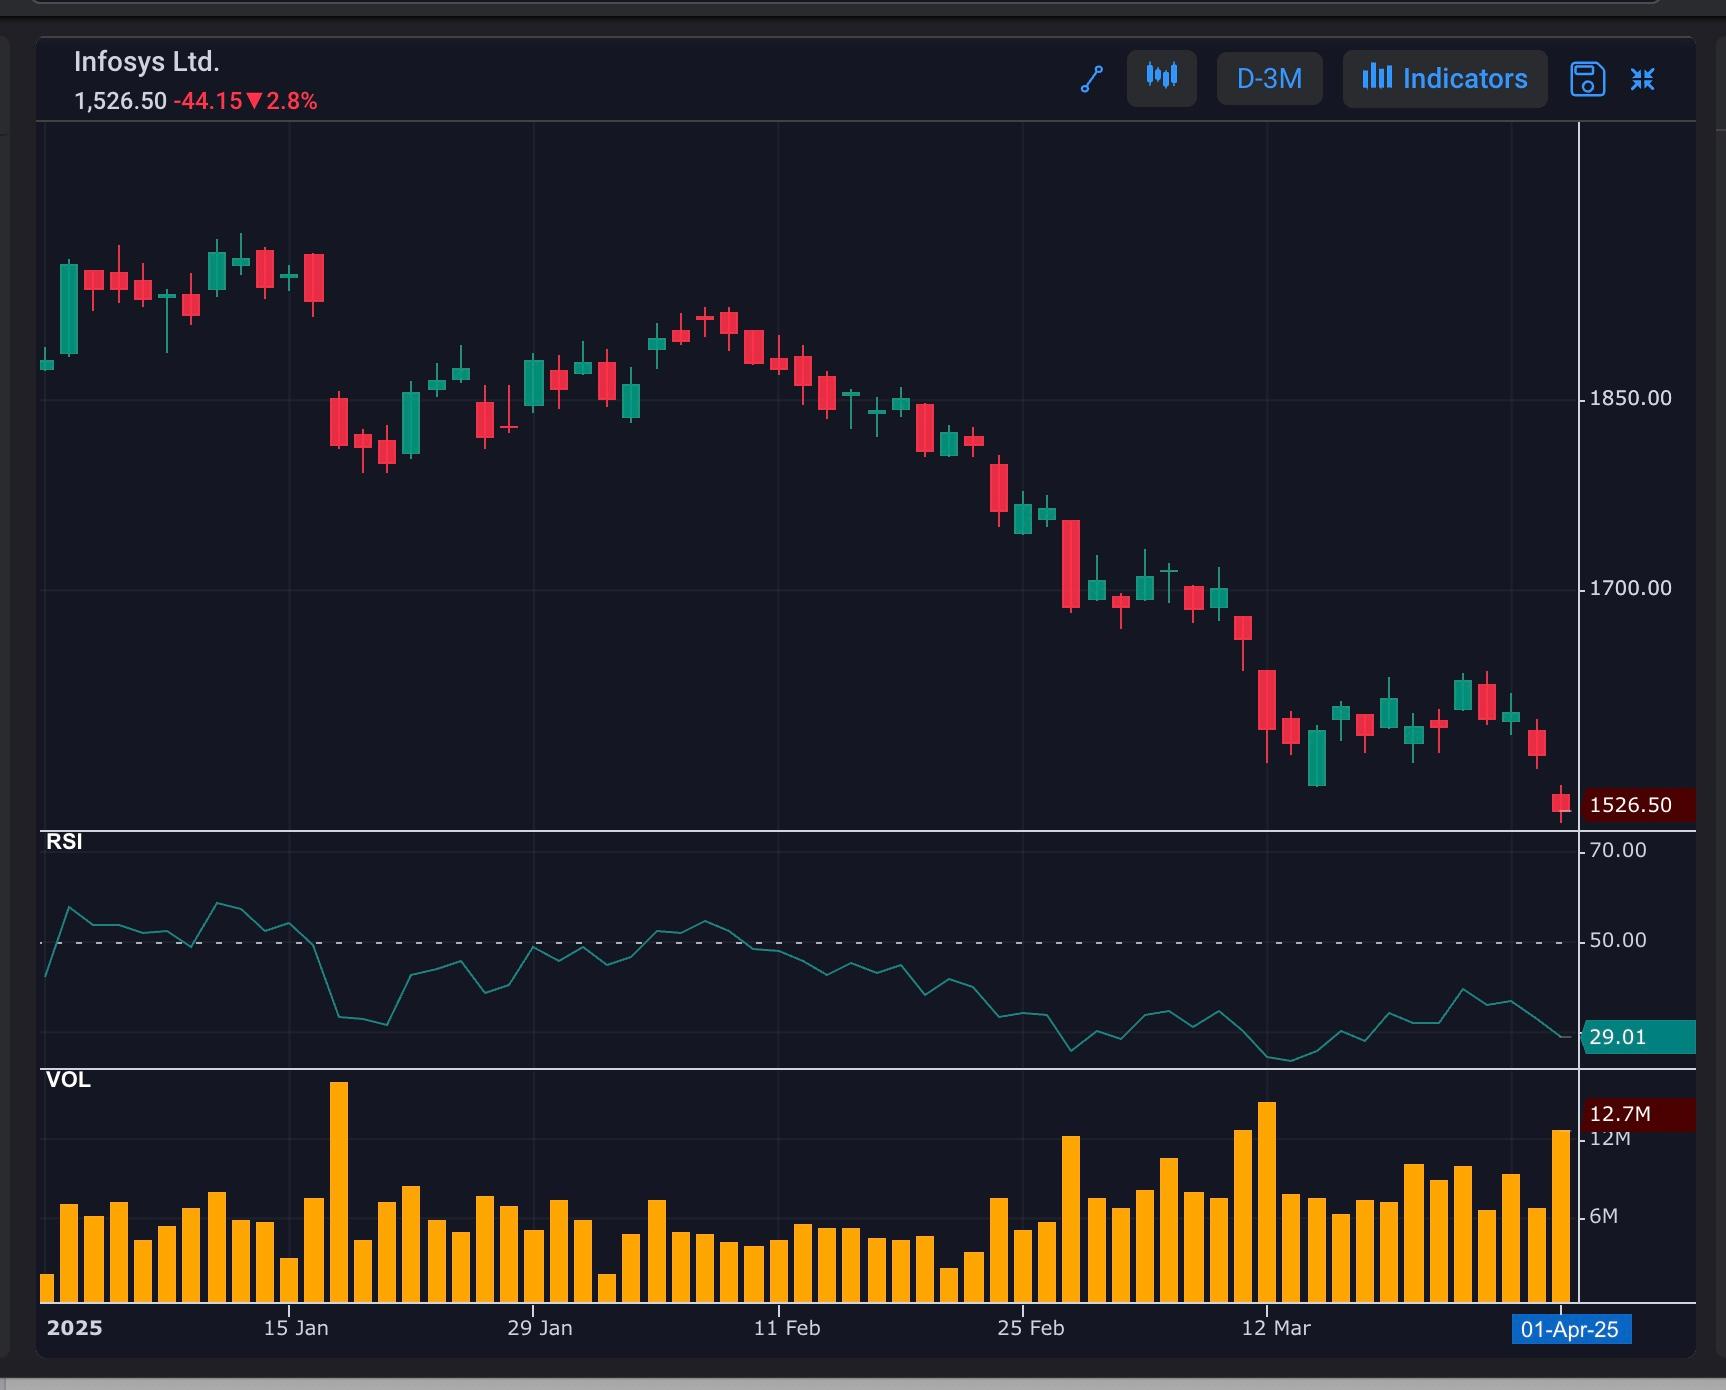Image resolution: width=1726 pixels, height=1390 pixels.
Task: Click the 11 Feb date label
Action: click(787, 1328)
